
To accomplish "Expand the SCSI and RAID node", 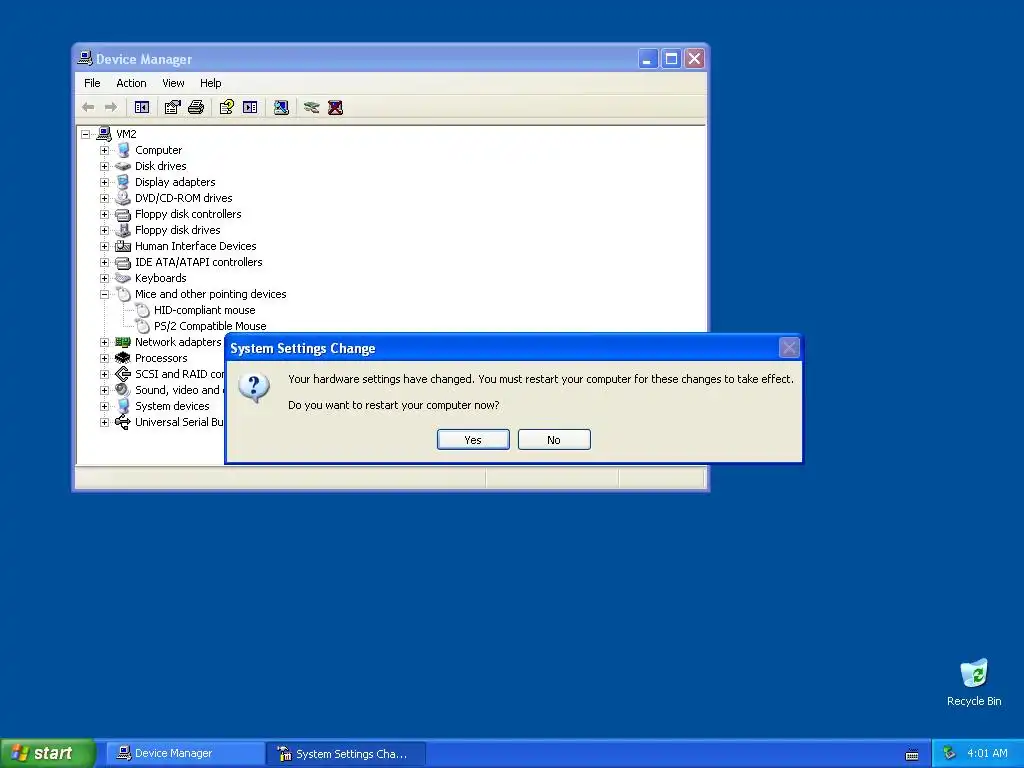I will 104,374.
